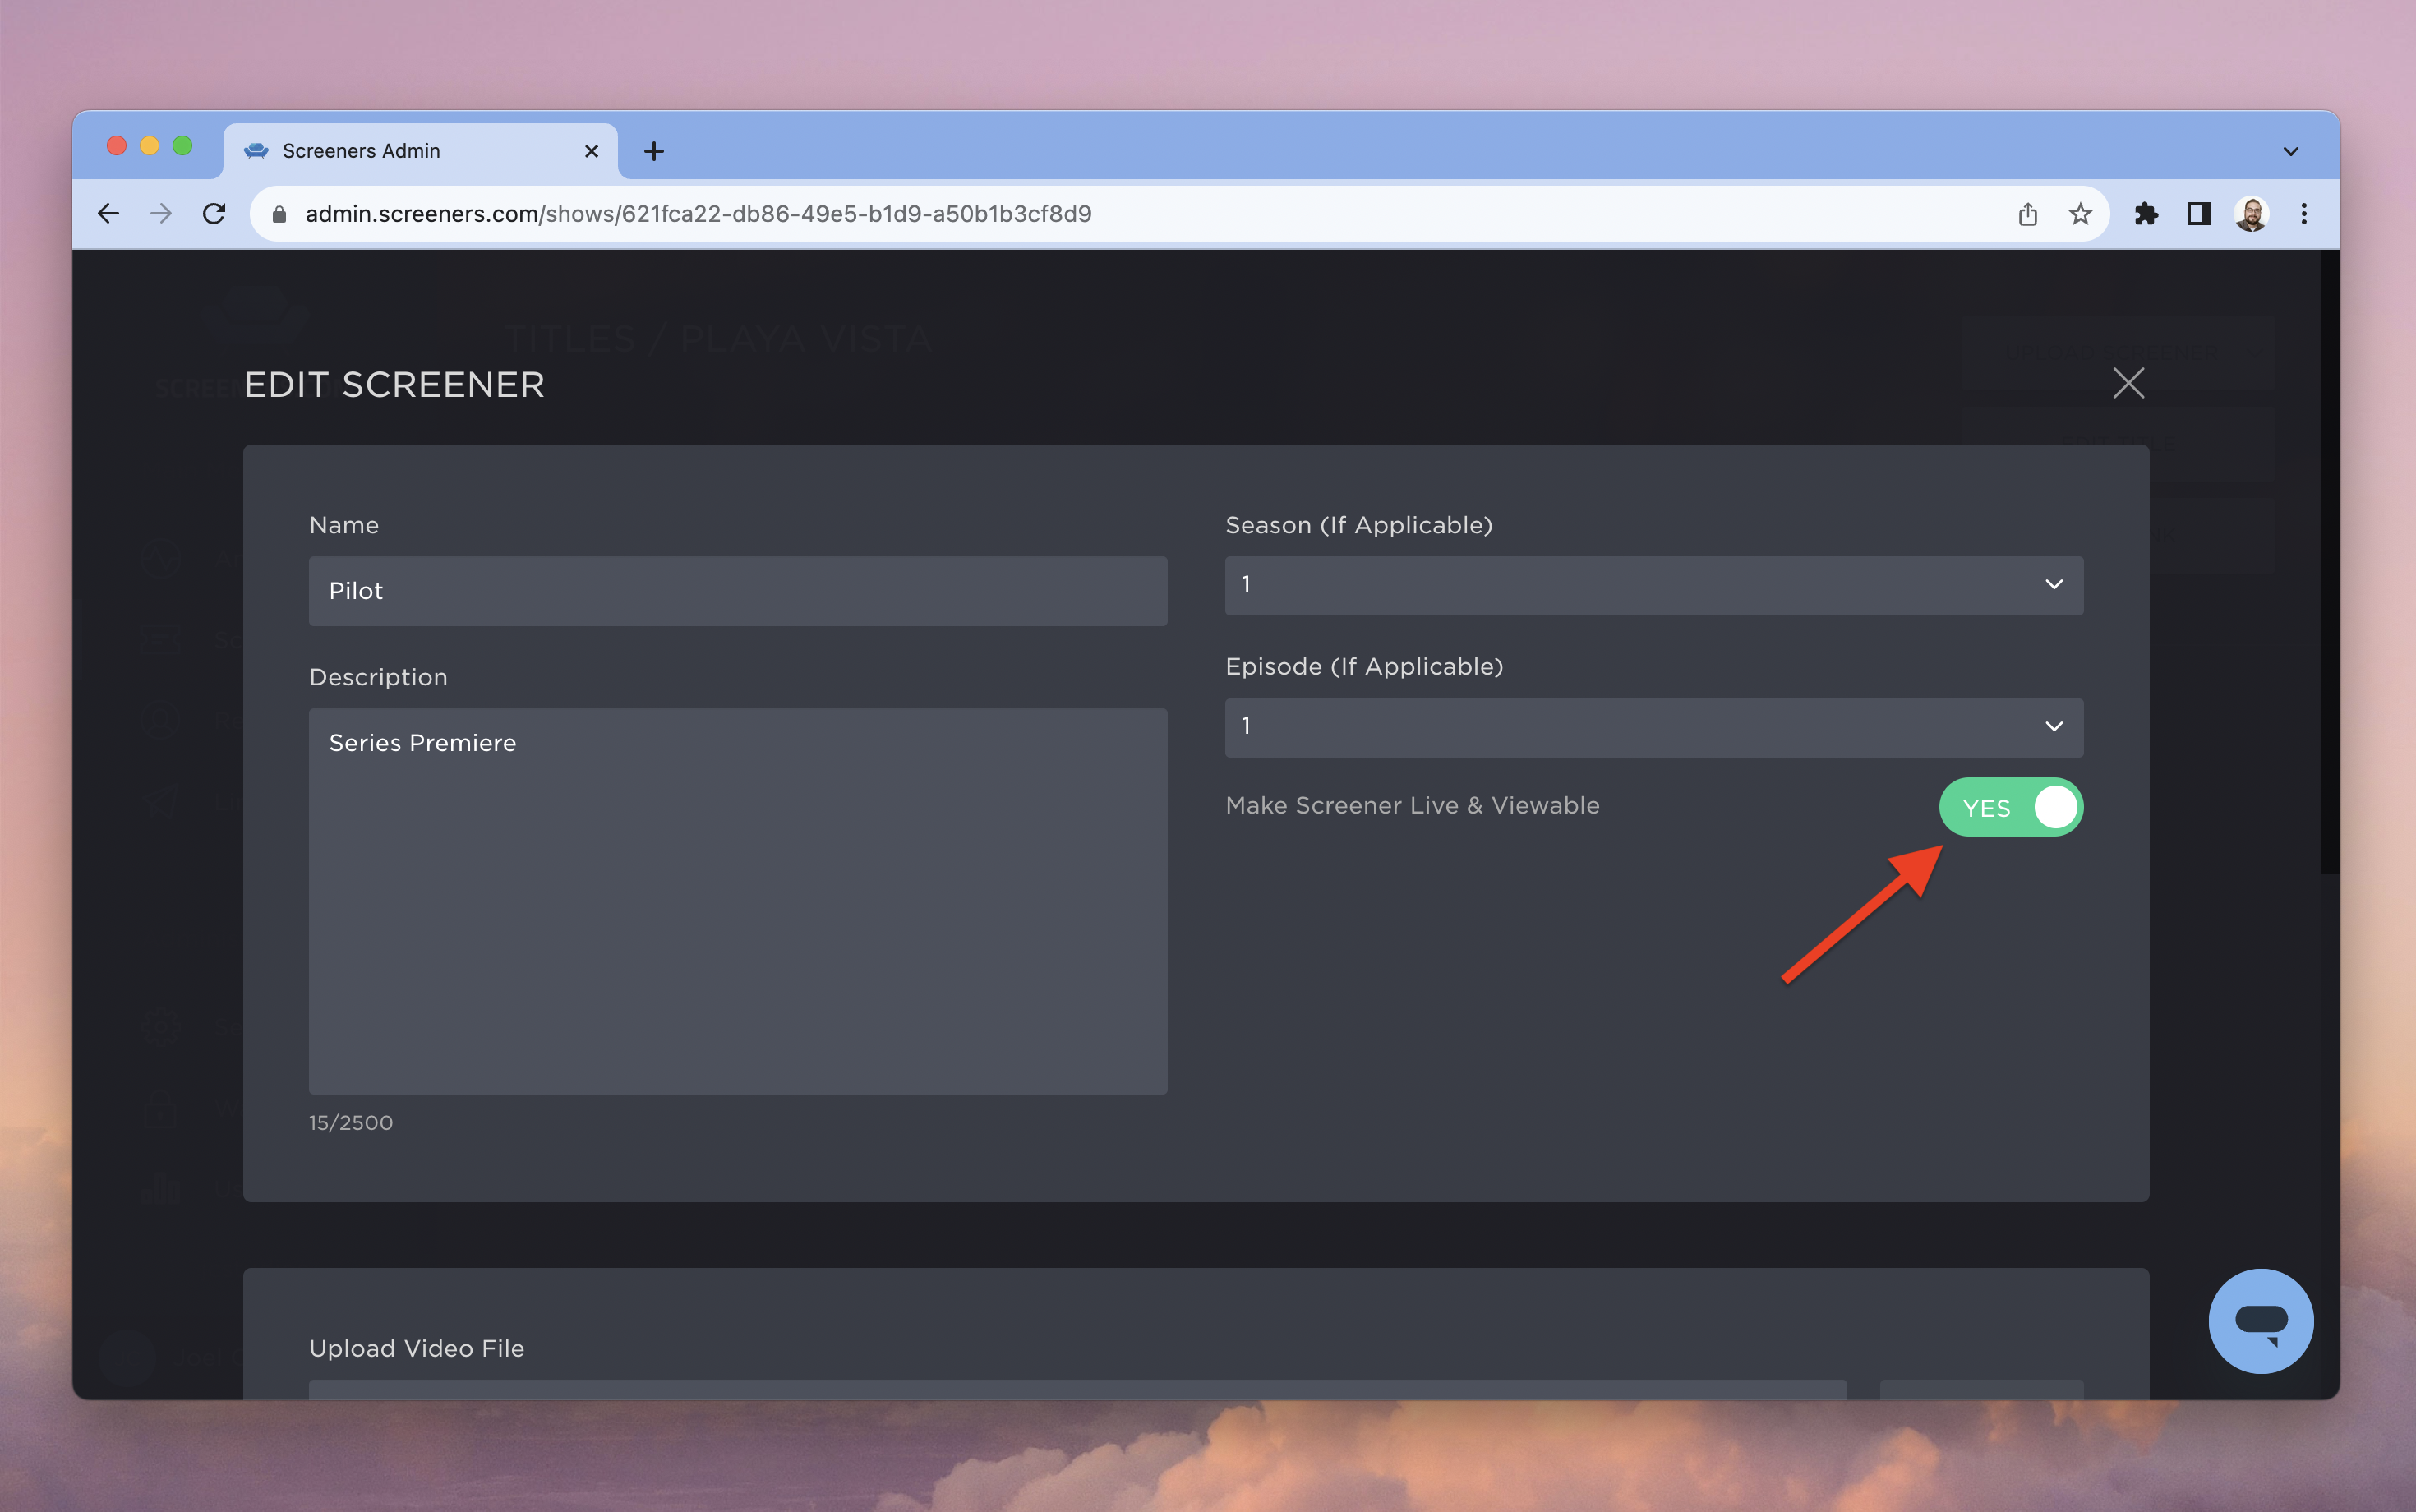
Task: Click the 15/2500 character counter
Action: (x=351, y=1123)
